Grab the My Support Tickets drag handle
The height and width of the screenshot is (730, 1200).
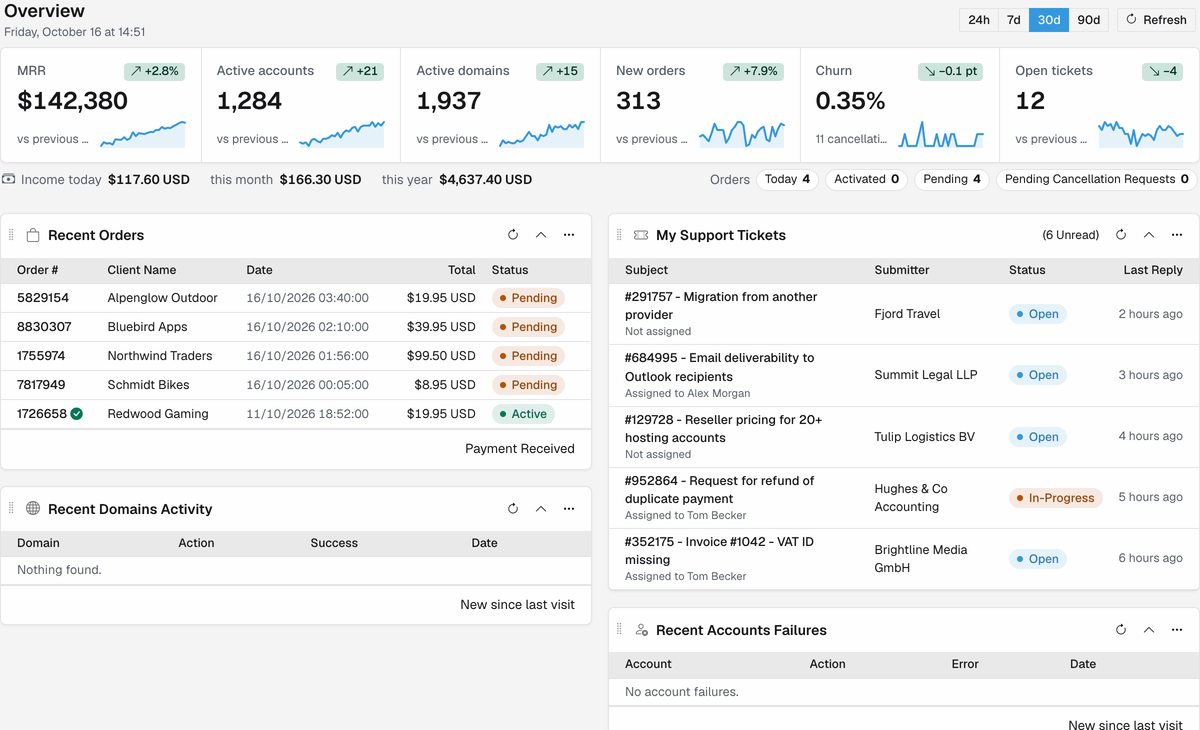pos(620,235)
